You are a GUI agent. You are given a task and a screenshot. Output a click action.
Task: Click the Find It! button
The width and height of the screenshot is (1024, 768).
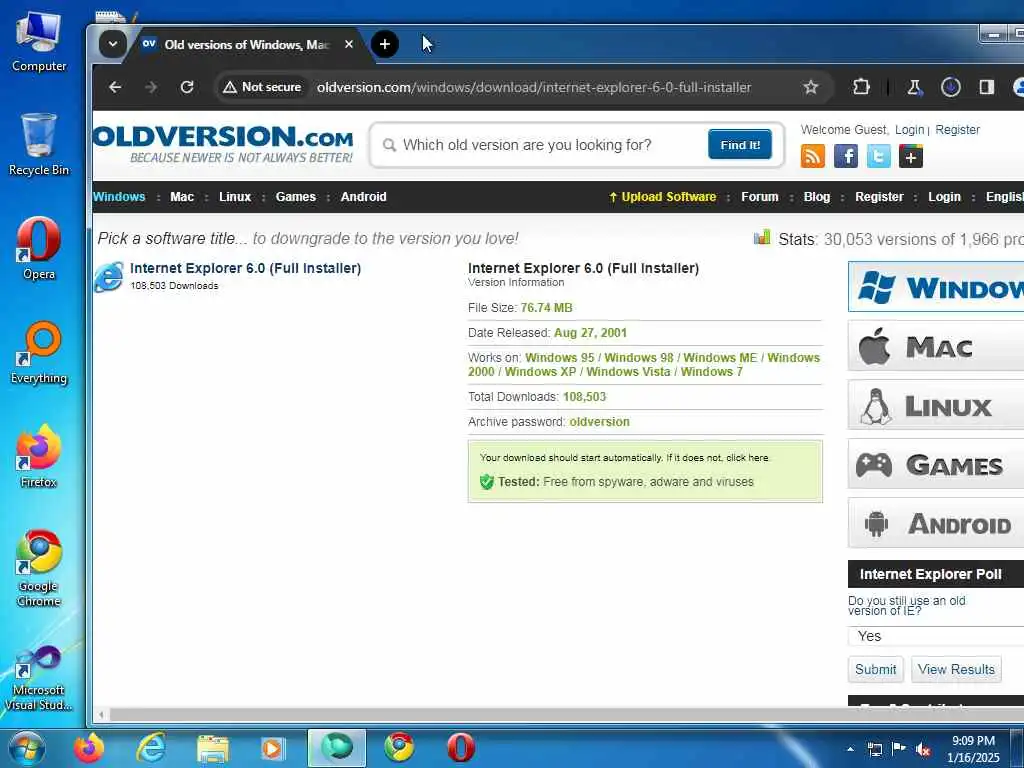pos(740,144)
